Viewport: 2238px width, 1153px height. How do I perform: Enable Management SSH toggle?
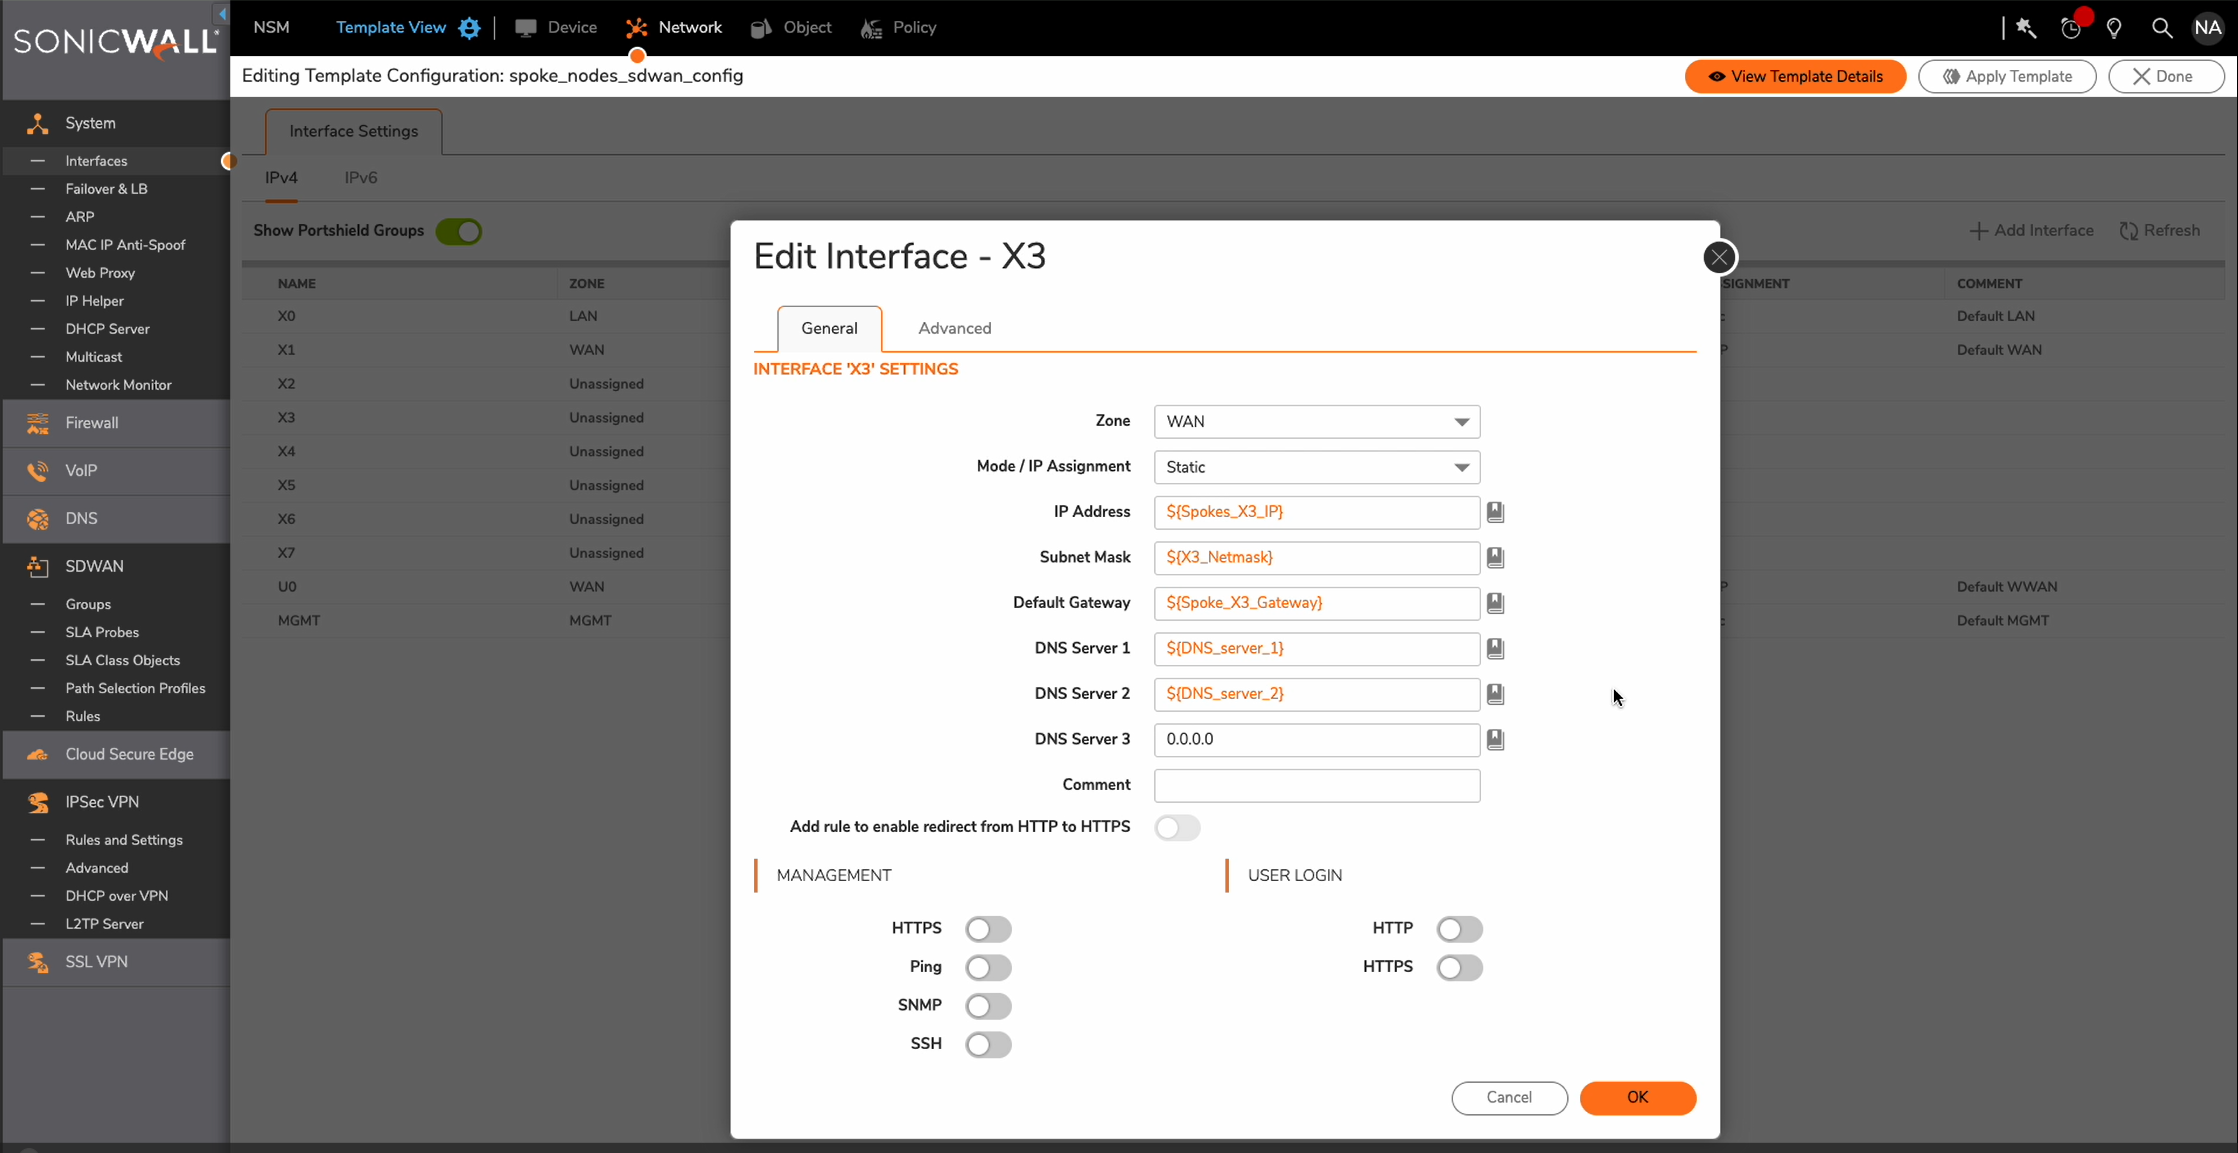tap(988, 1045)
